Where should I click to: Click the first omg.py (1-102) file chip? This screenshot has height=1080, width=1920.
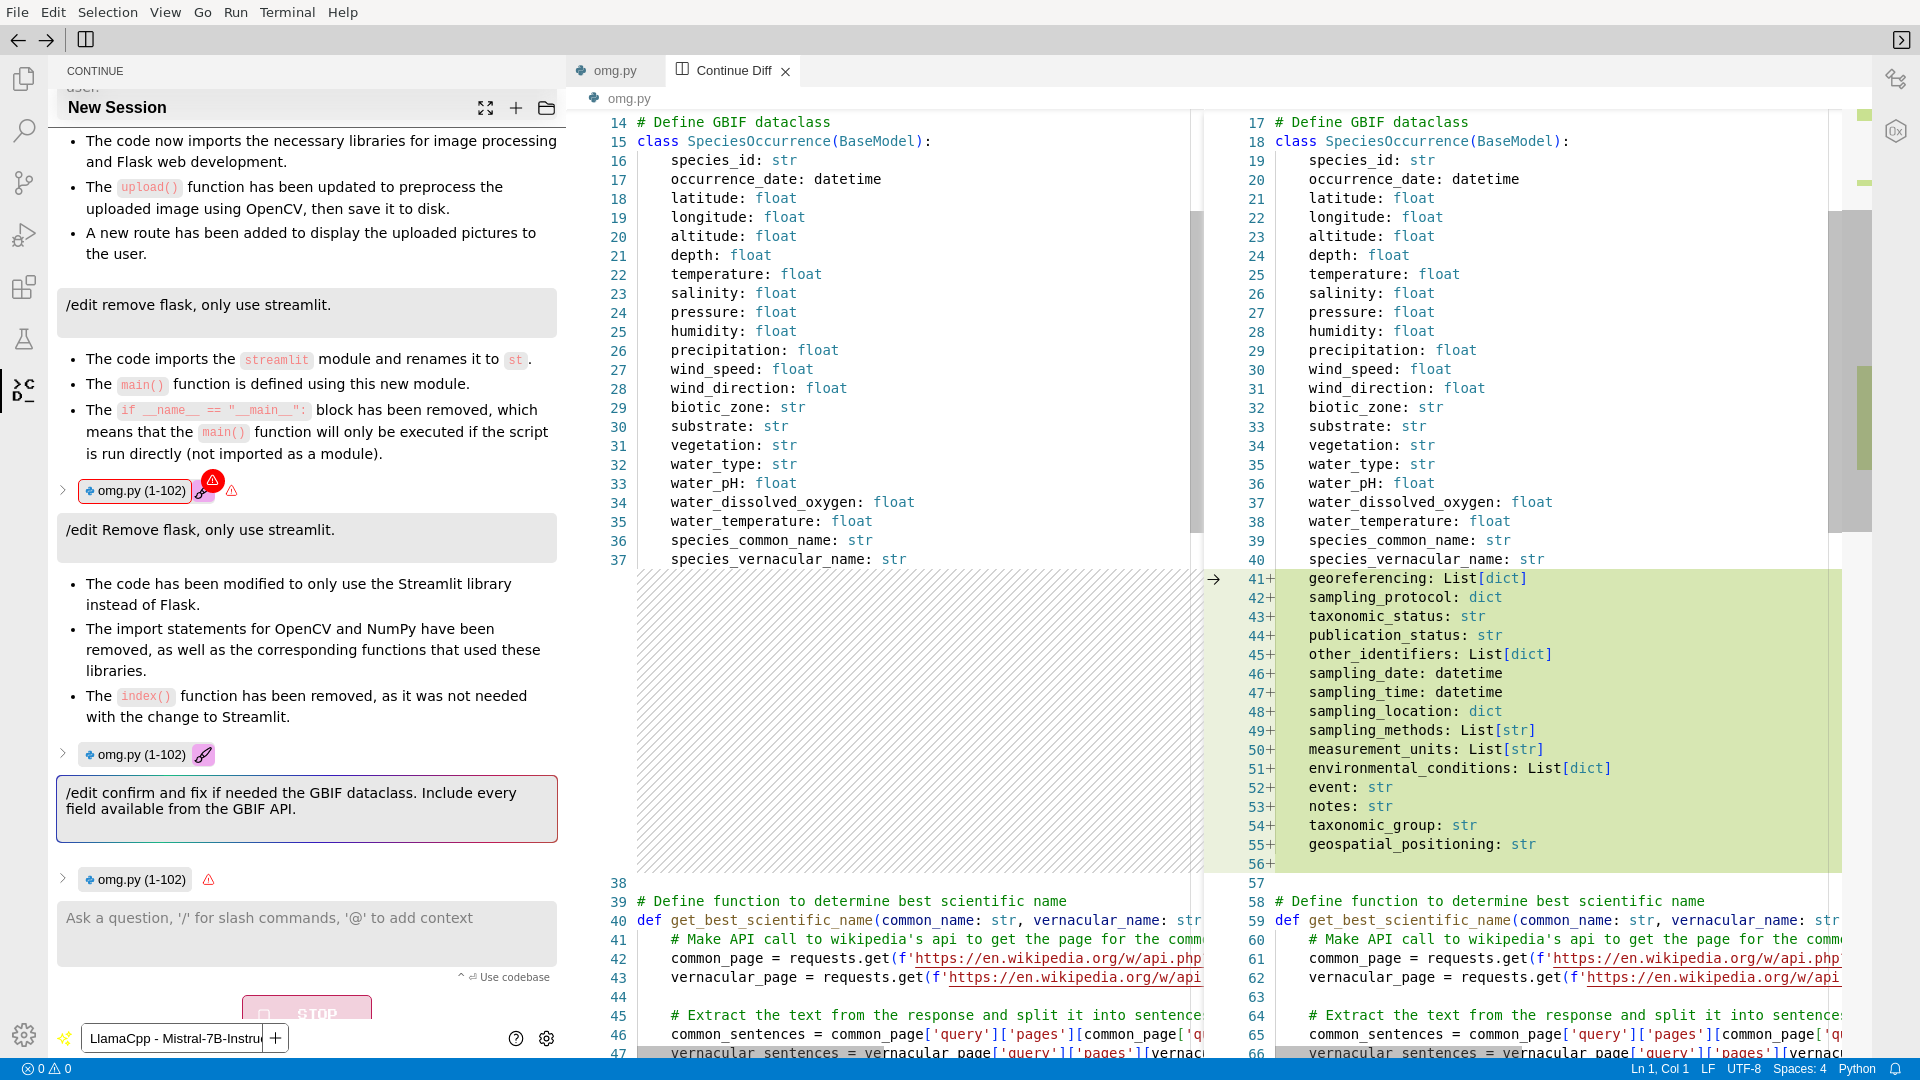pyautogui.click(x=135, y=491)
